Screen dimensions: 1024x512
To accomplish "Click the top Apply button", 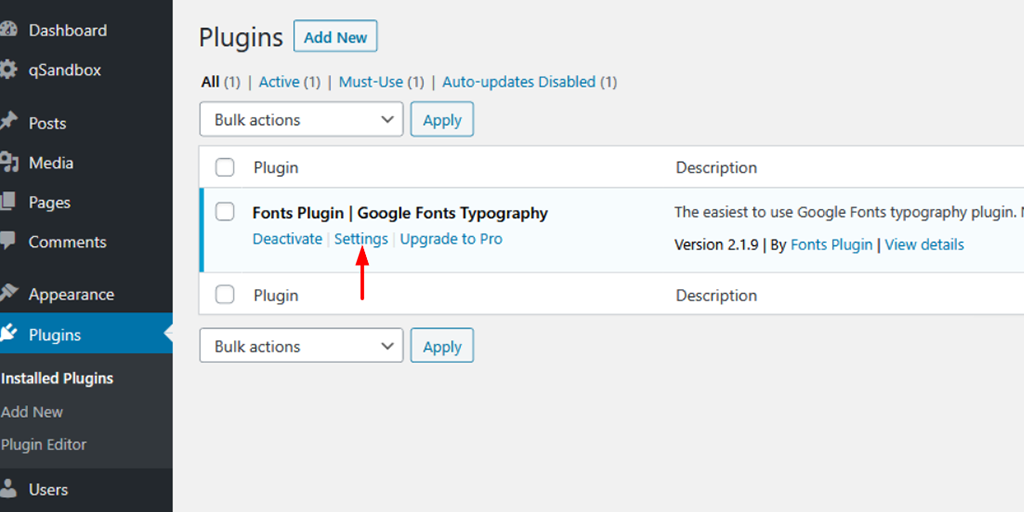I will click(442, 120).
